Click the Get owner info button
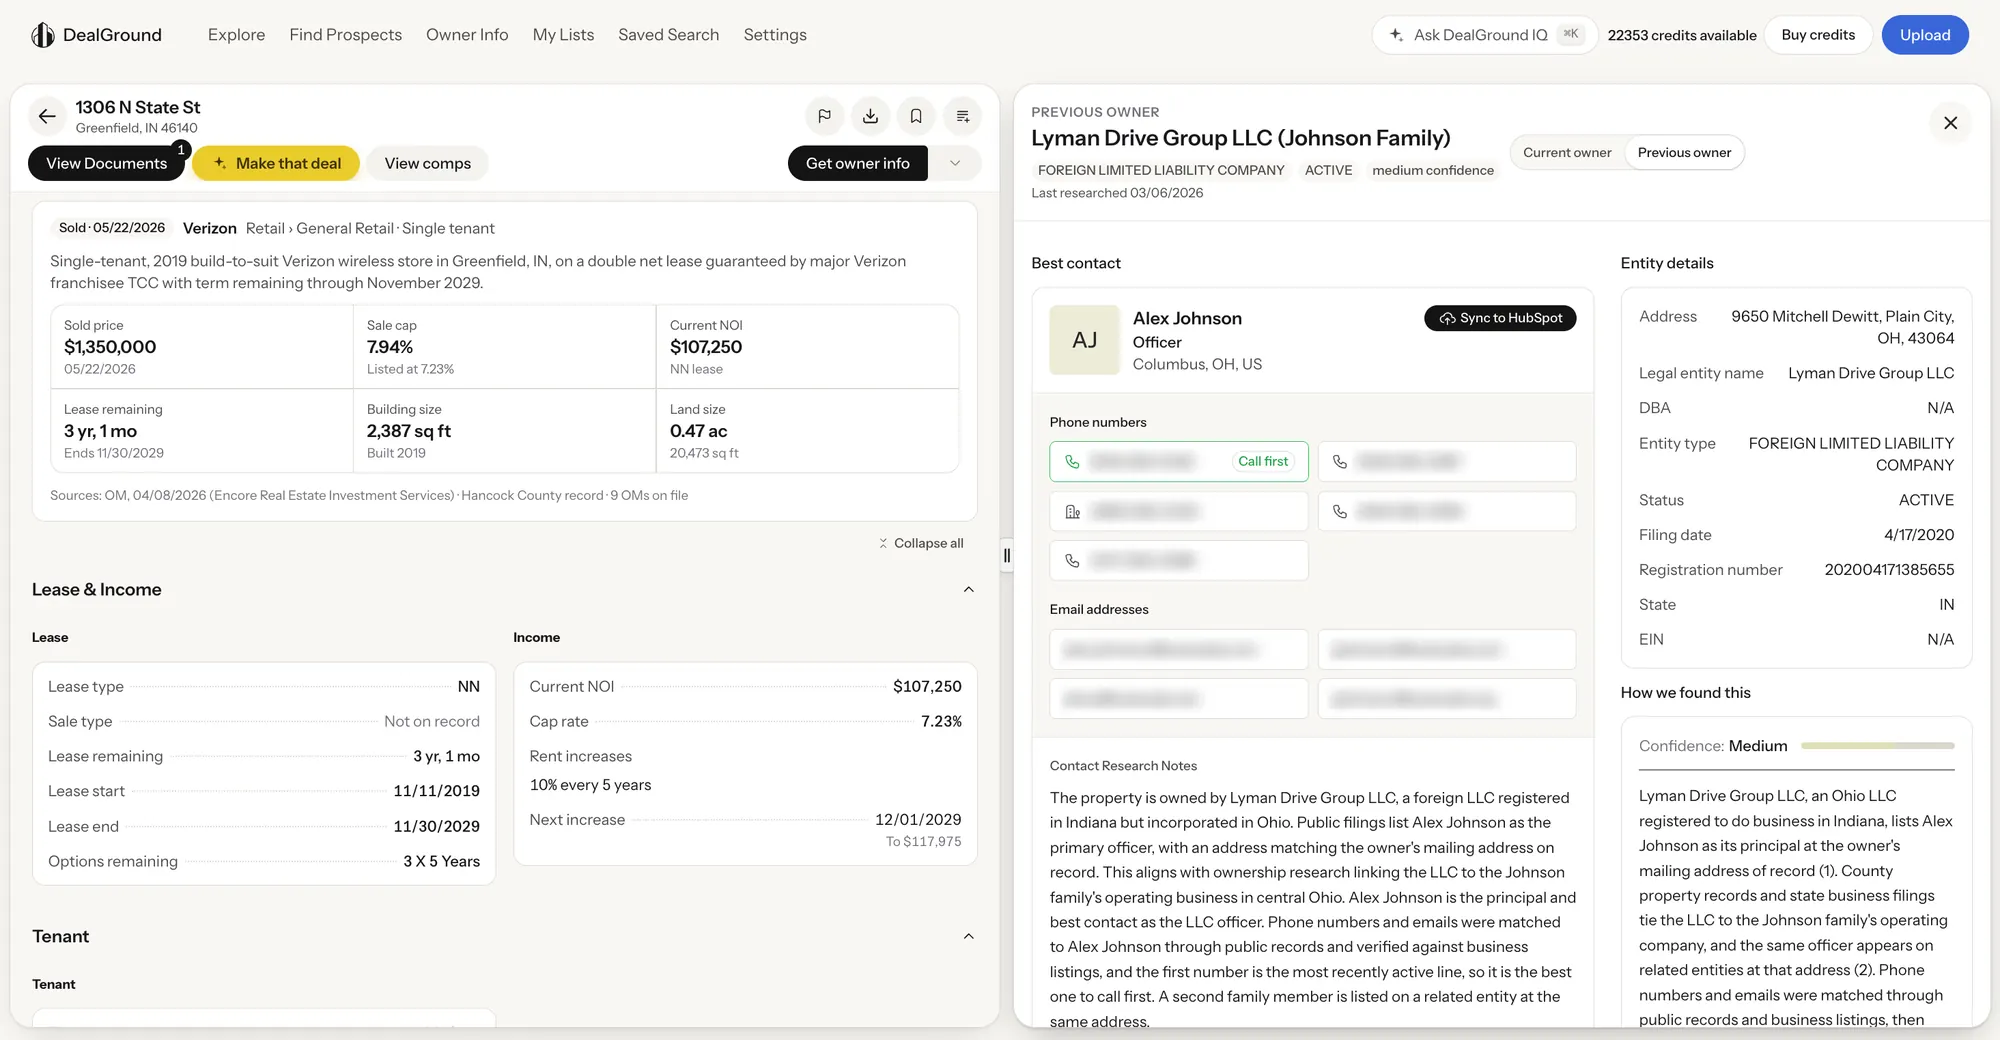Viewport: 2000px width, 1040px height. click(x=858, y=163)
